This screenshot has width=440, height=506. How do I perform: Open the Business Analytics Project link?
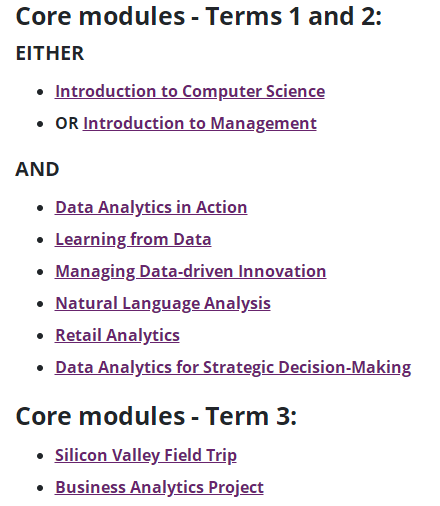pyautogui.click(x=159, y=487)
